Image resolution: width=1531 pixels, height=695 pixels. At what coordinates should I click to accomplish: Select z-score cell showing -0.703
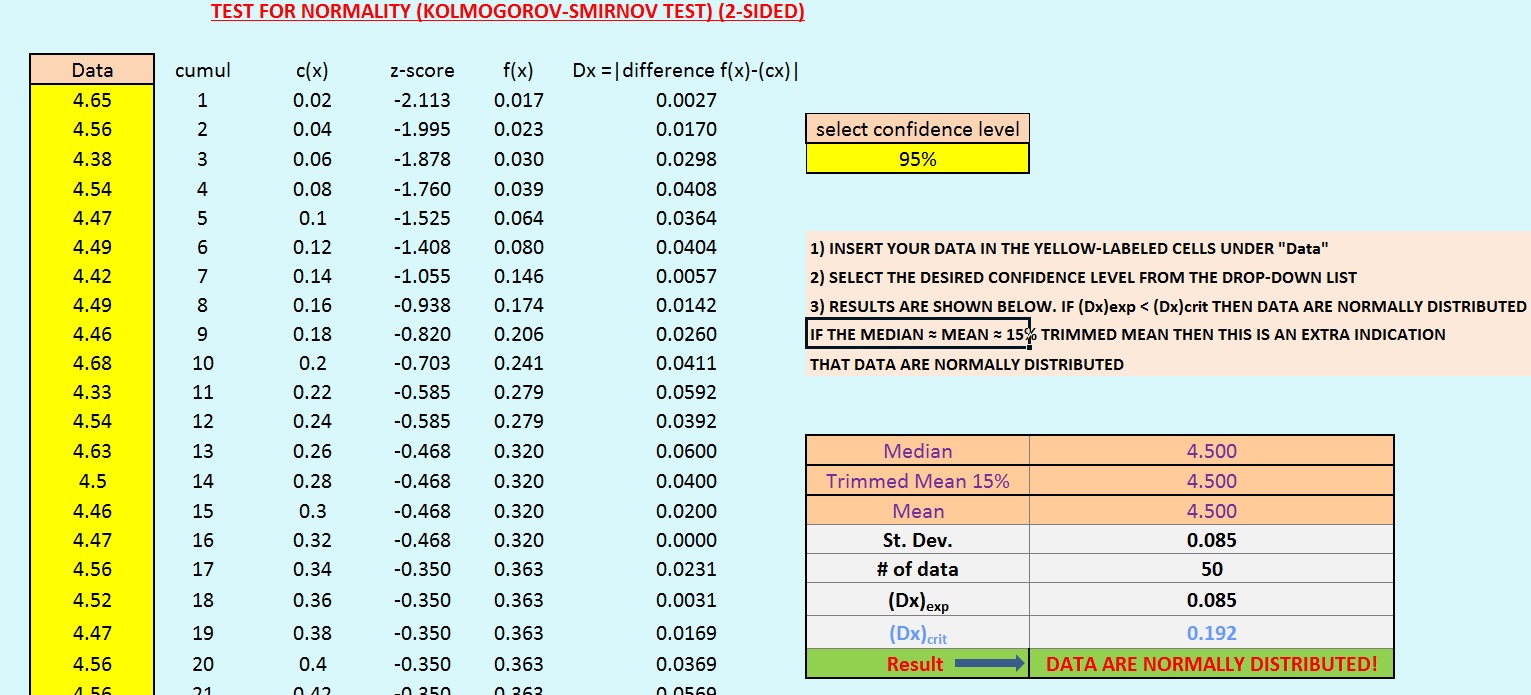[x=422, y=363]
